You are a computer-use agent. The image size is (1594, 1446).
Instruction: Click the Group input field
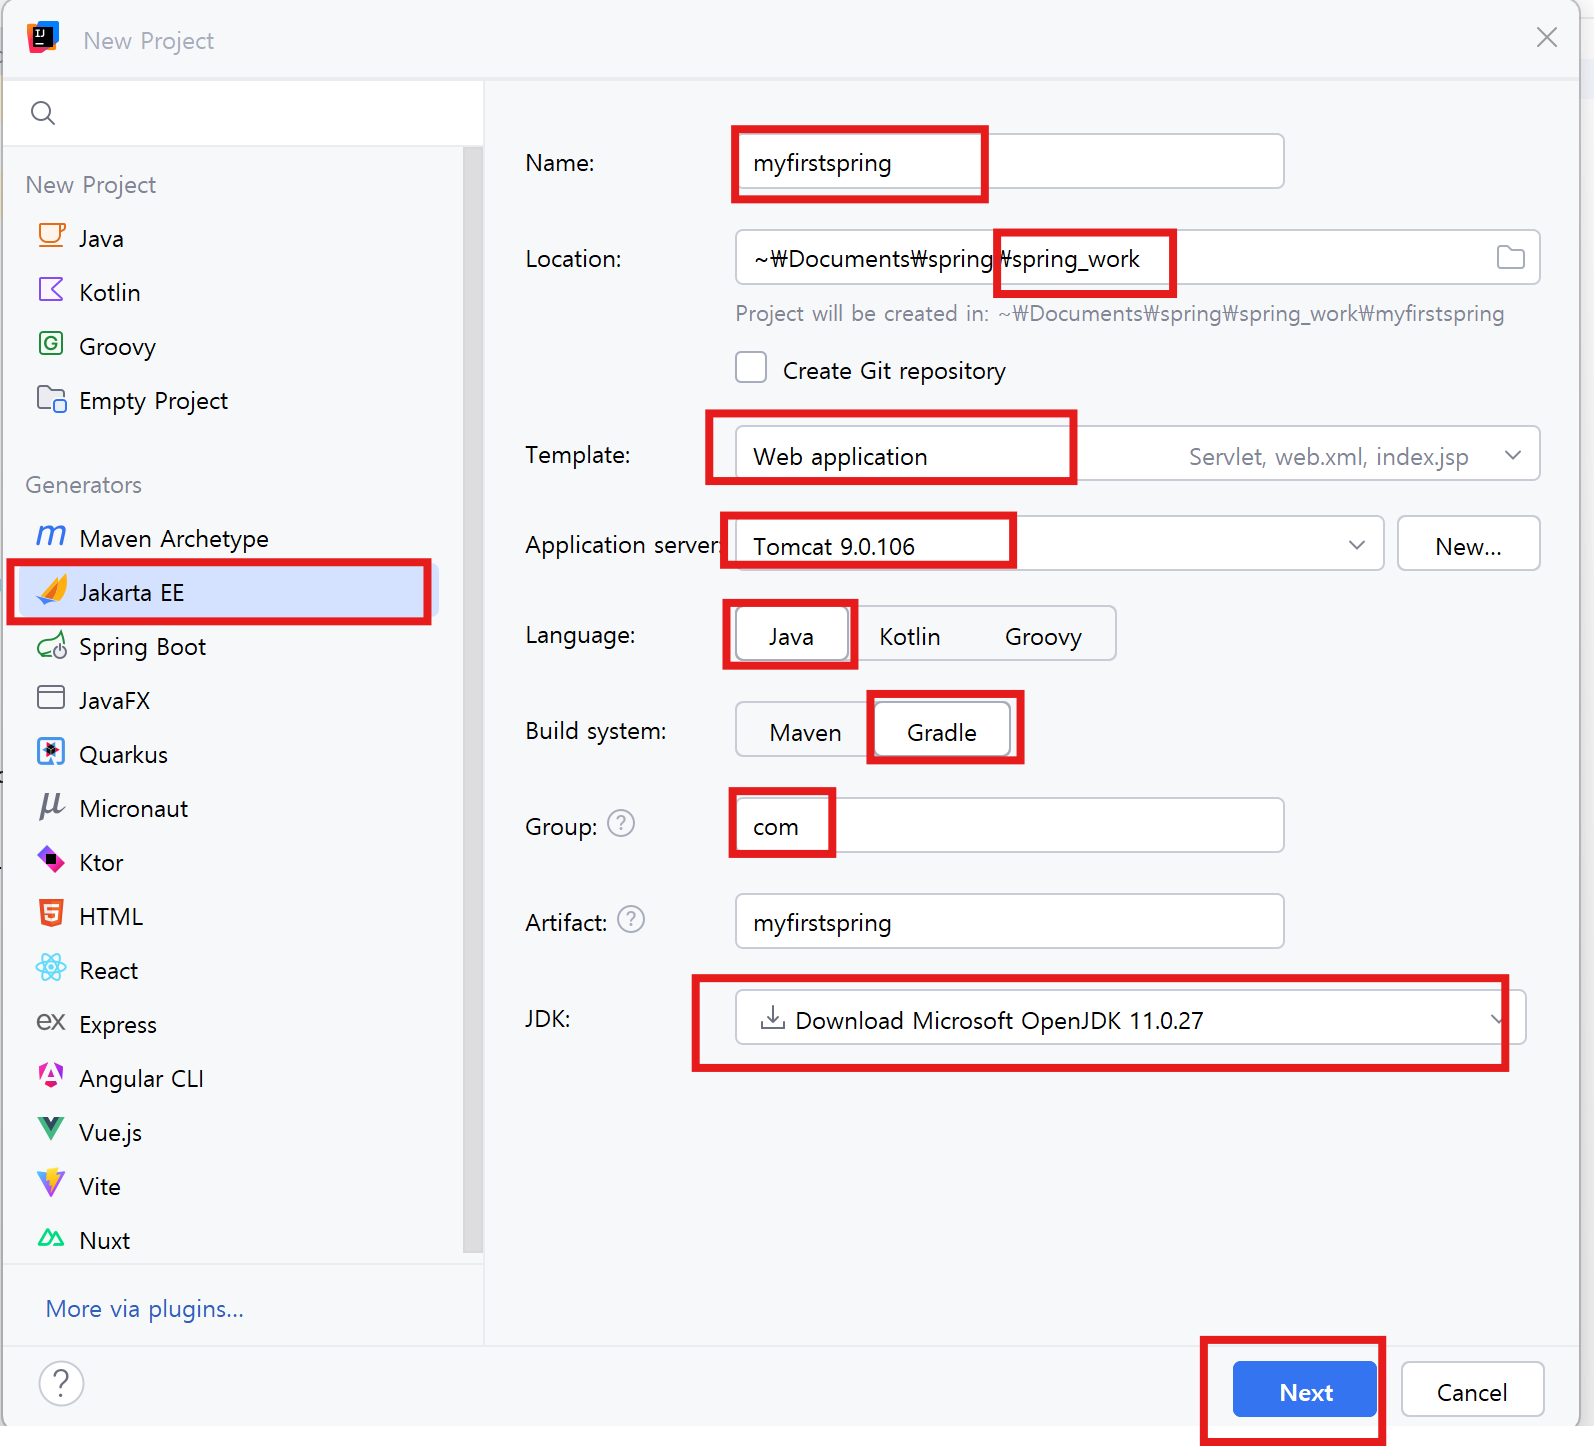pos(1010,825)
